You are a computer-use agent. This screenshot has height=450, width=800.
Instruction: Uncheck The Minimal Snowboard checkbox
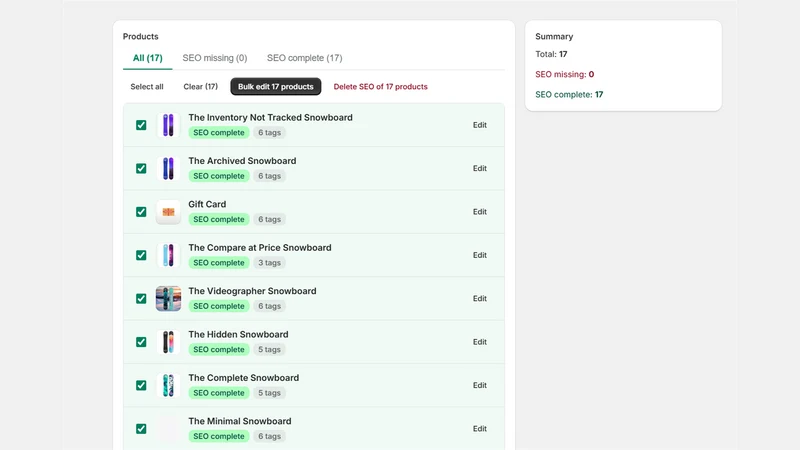141,429
